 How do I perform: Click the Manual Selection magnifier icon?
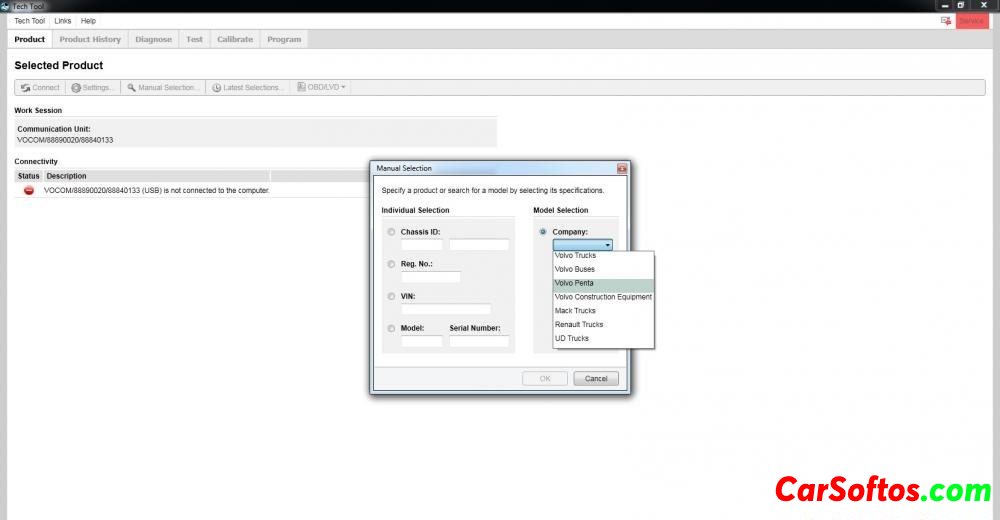coord(131,88)
